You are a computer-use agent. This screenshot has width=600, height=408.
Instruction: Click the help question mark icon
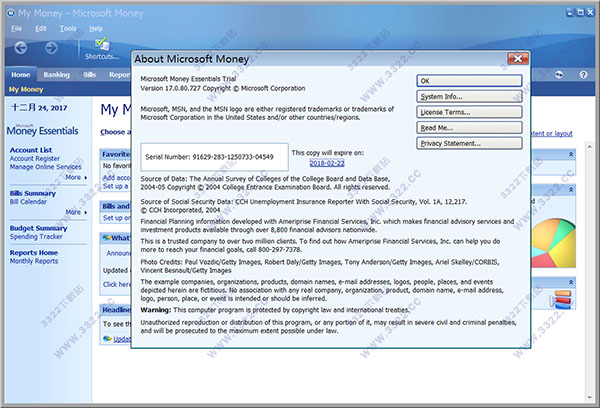click(581, 75)
